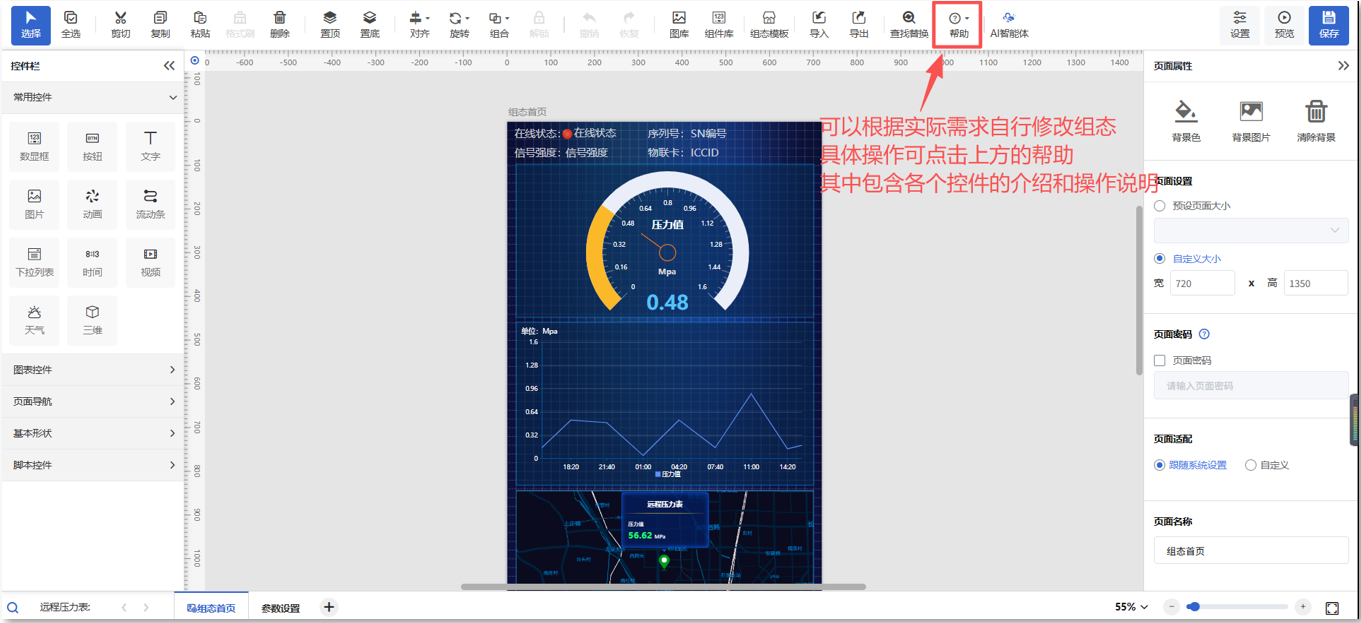The image size is (1361, 623).
Task: Add the 动画 animation control
Action: point(92,204)
